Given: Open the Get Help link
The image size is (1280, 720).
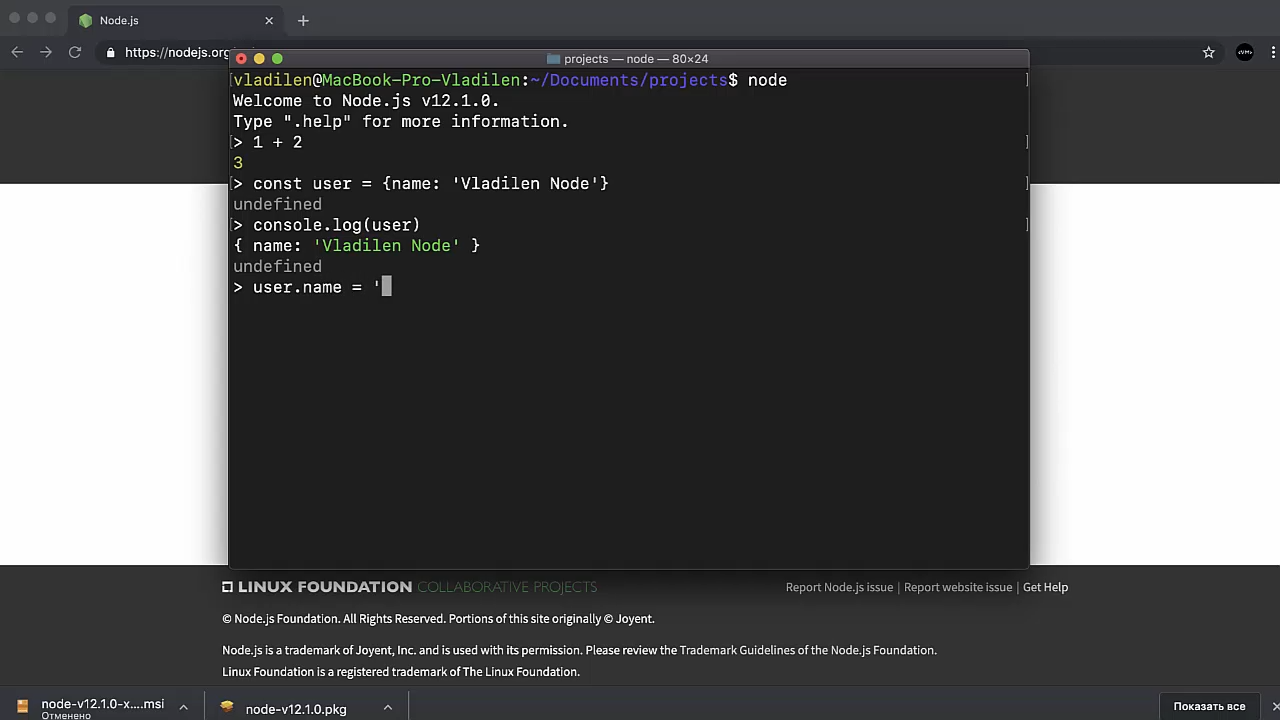Looking at the screenshot, I should pyautogui.click(x=1045, y=587).
